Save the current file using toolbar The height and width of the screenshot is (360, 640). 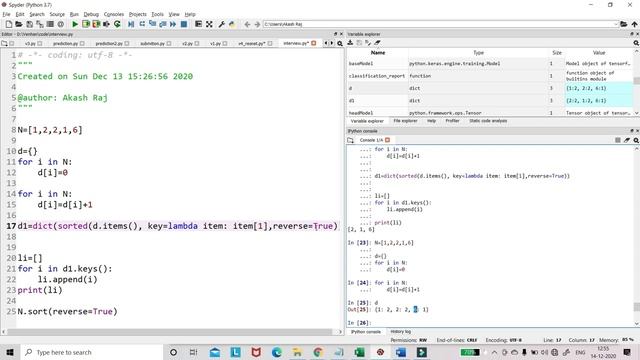[x=29, y=24]
